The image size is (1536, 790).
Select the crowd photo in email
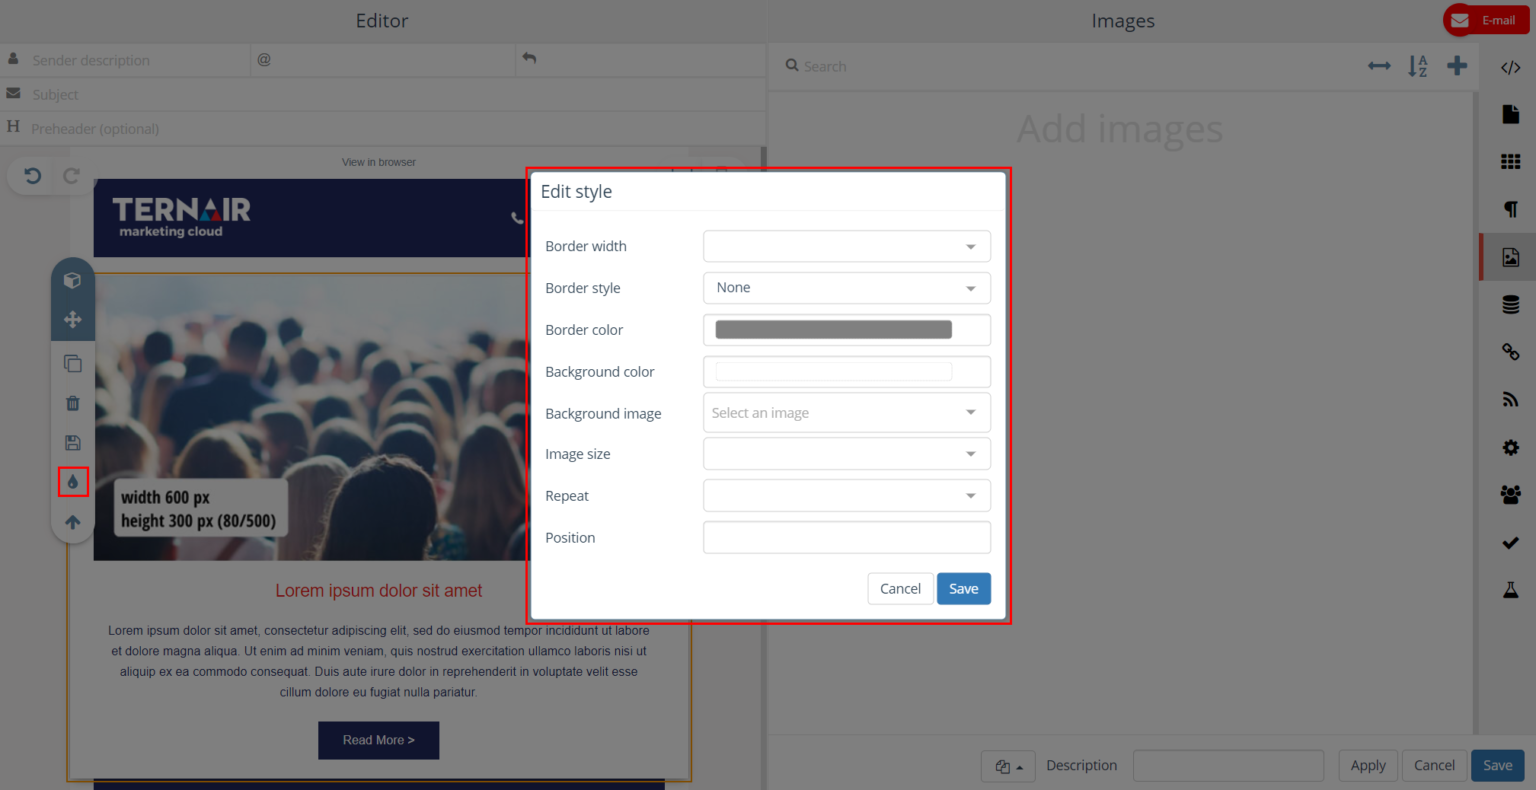pyautogui.click(x=310, y=417)
